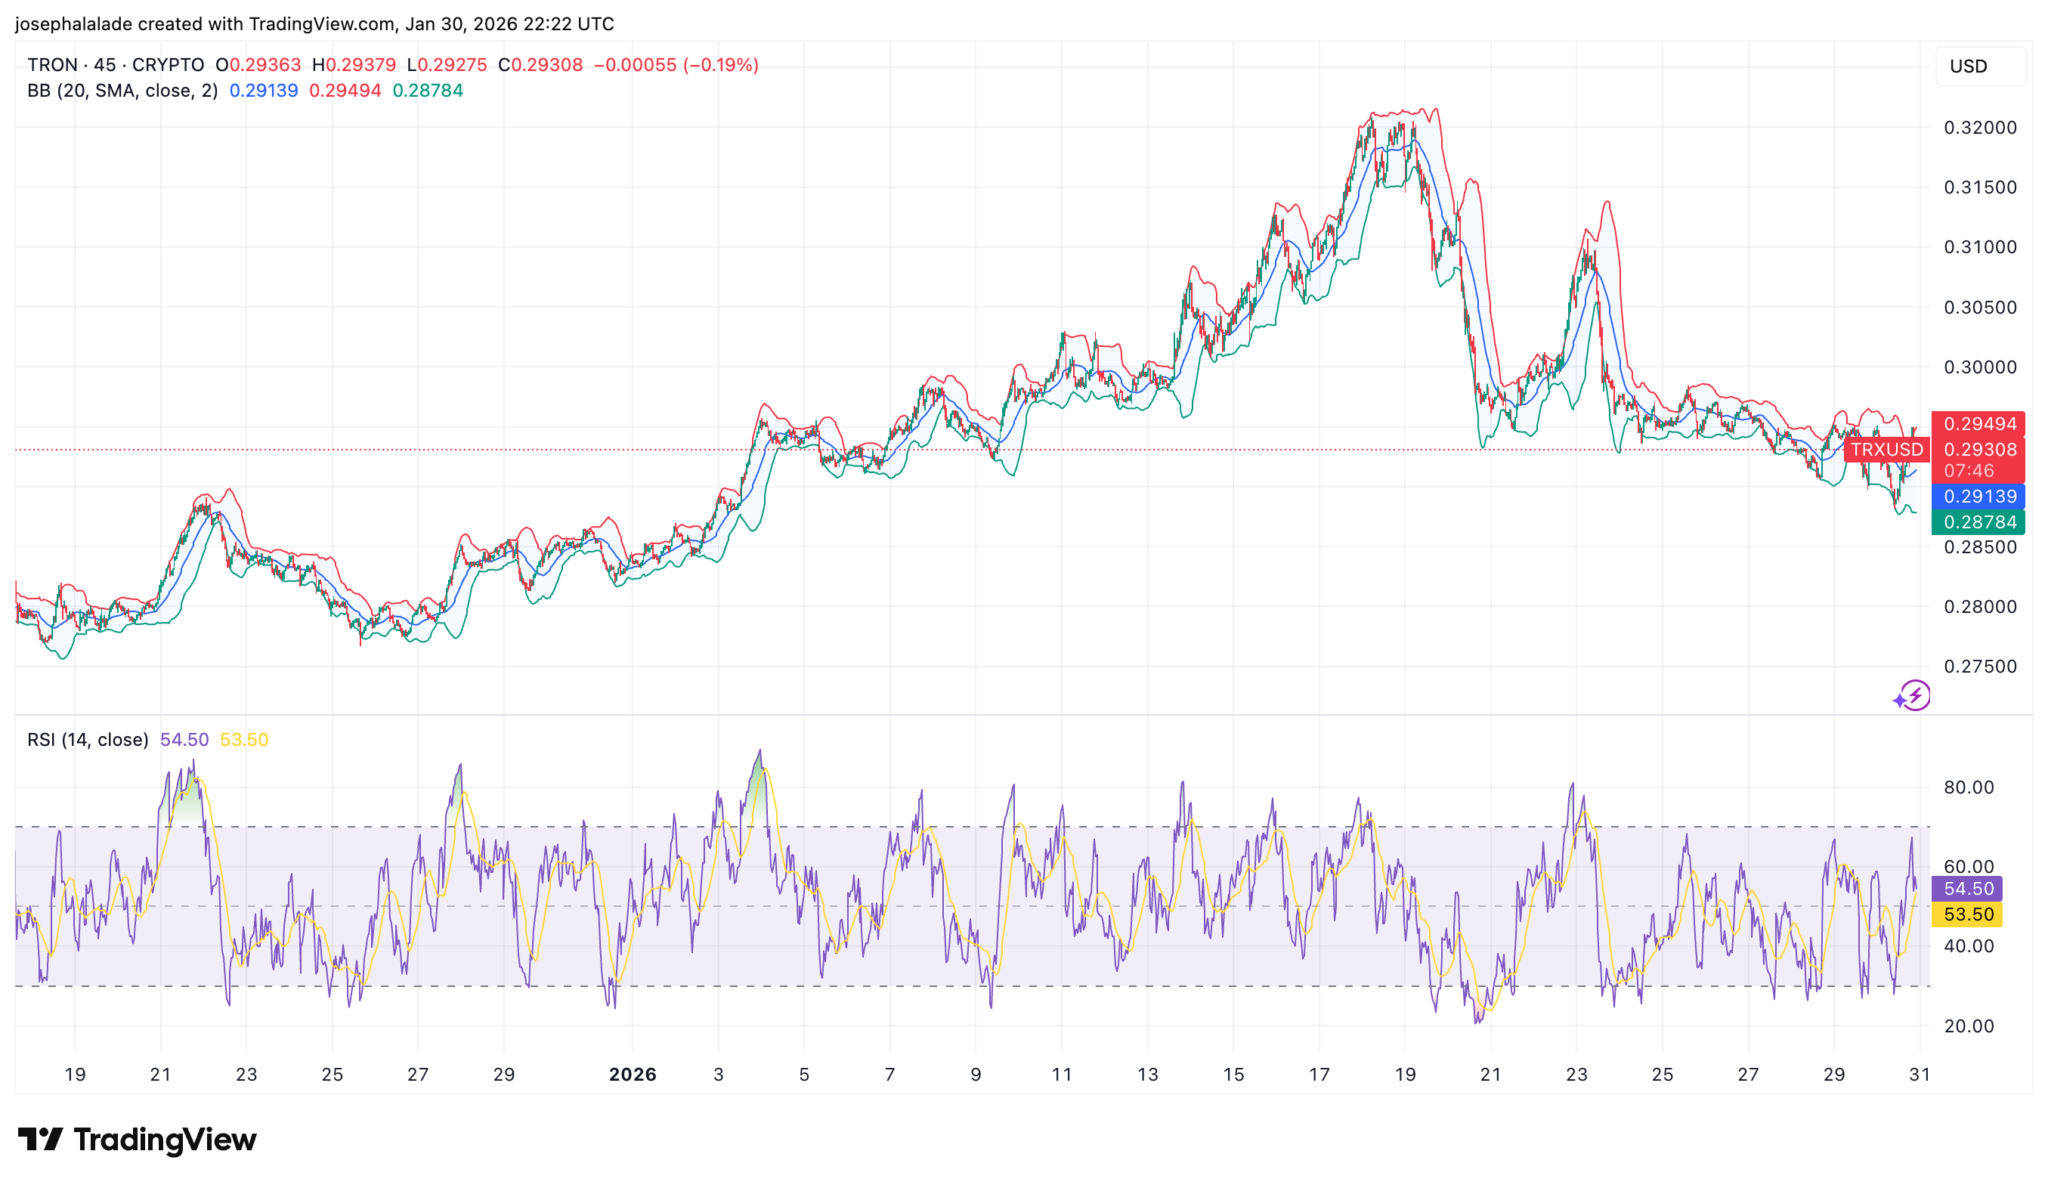Screen dimensions: 2048x1185
Task: Click the TradingView wordmark text
Action: pyautogui.click(x=165, y=1139)
